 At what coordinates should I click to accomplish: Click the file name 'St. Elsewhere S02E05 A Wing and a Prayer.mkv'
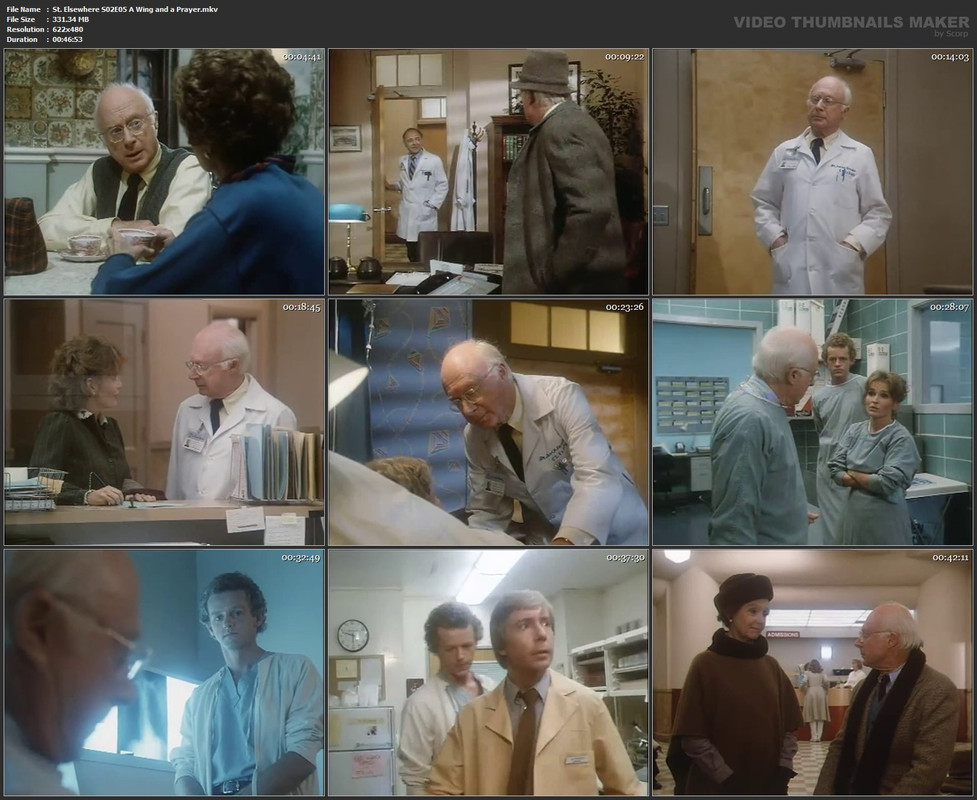[135, 9]
